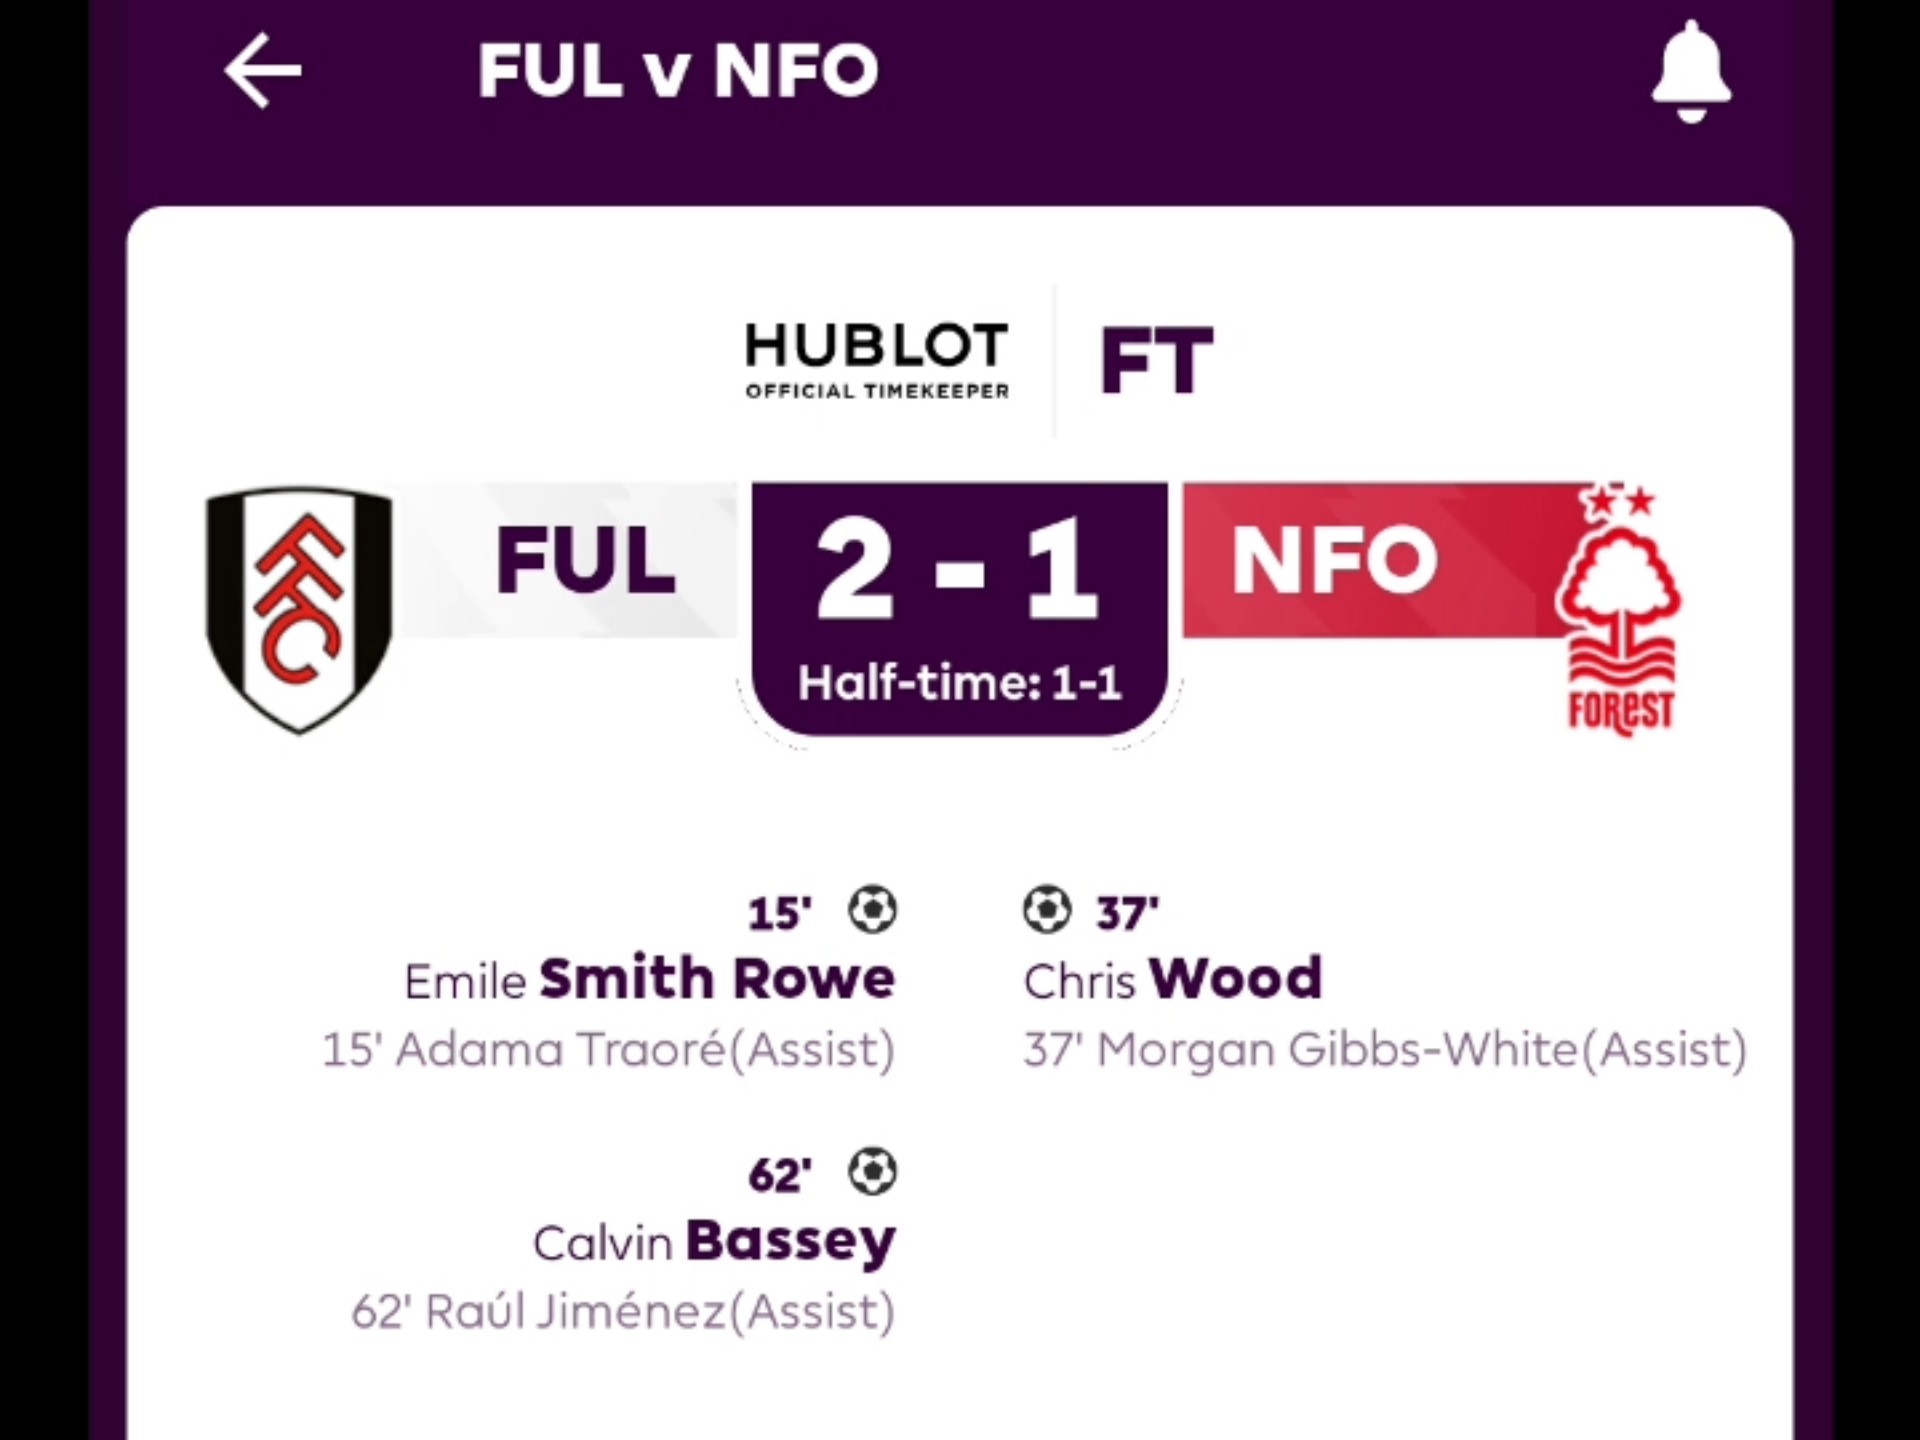The height and width of the screenshot is (1440, 1920).
Task: Tap the goal ball icon at 62'
Action: click(872, 1172)
